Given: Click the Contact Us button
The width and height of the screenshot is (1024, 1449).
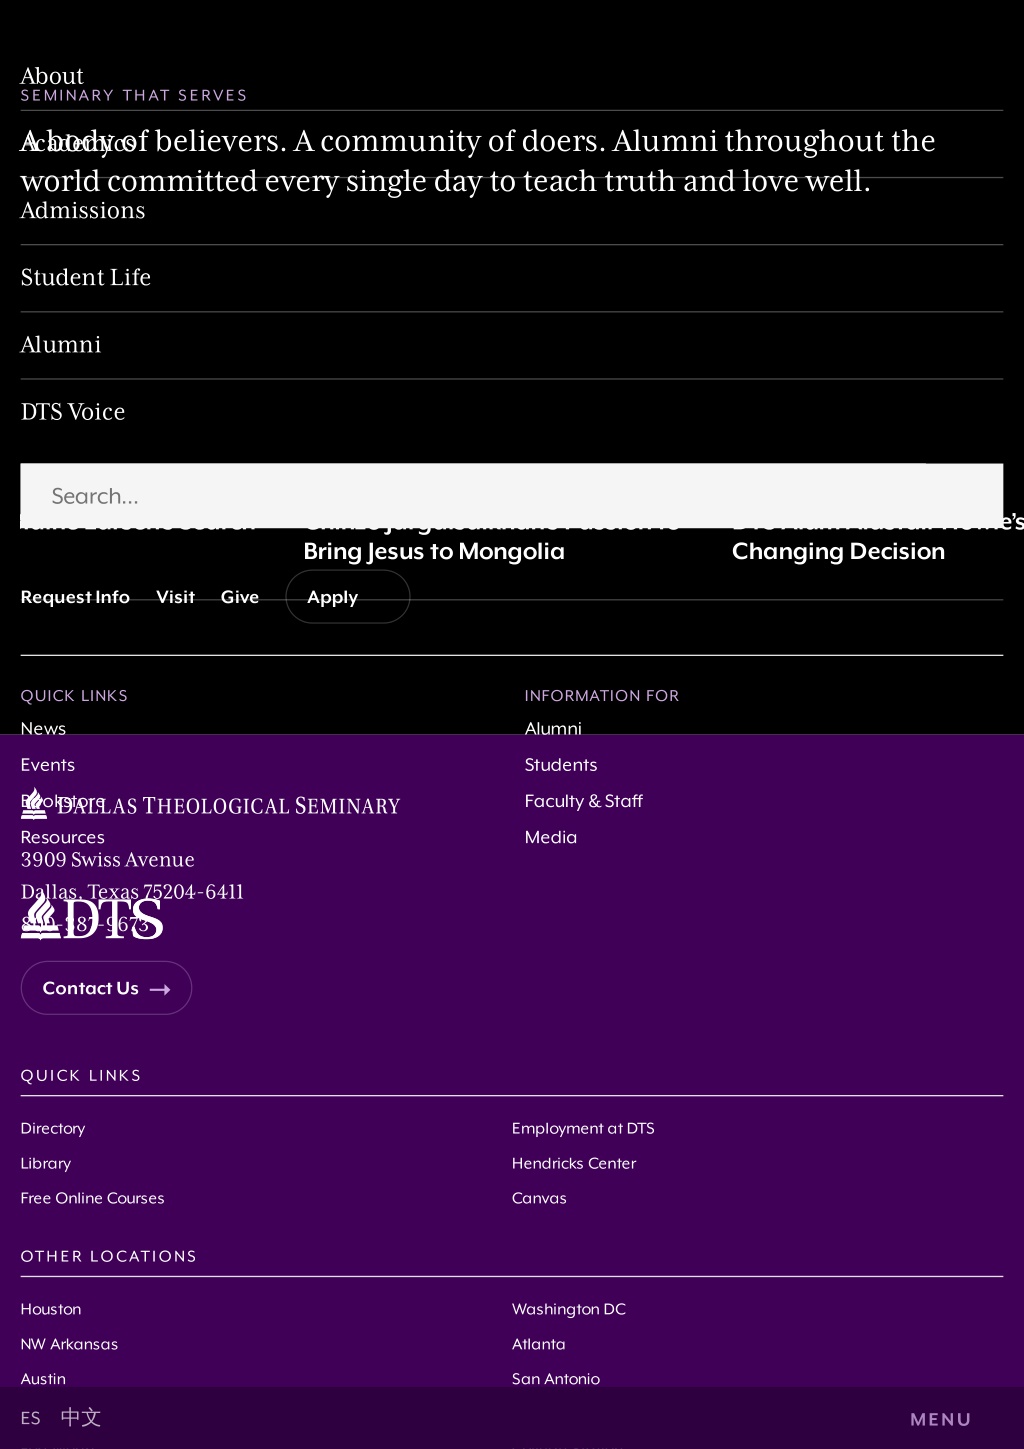Looking at the screenshot, I should 106,988.
